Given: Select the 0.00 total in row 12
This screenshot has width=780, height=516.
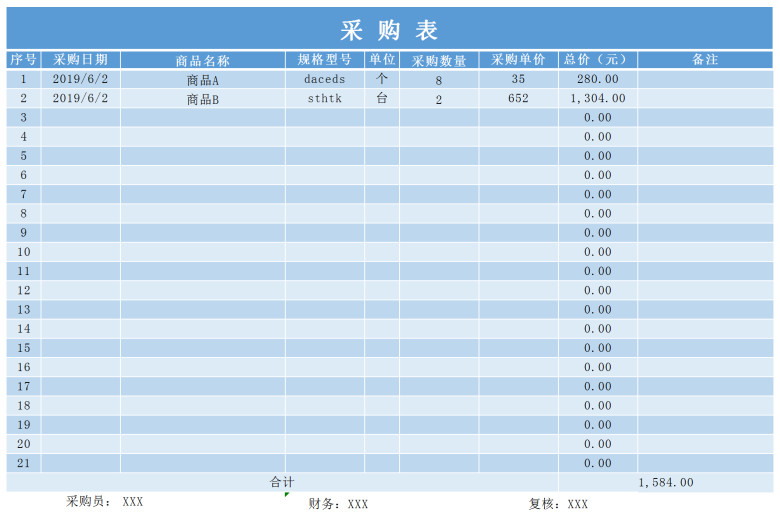Looking at the screenshot, I should [x=598, y=291].
